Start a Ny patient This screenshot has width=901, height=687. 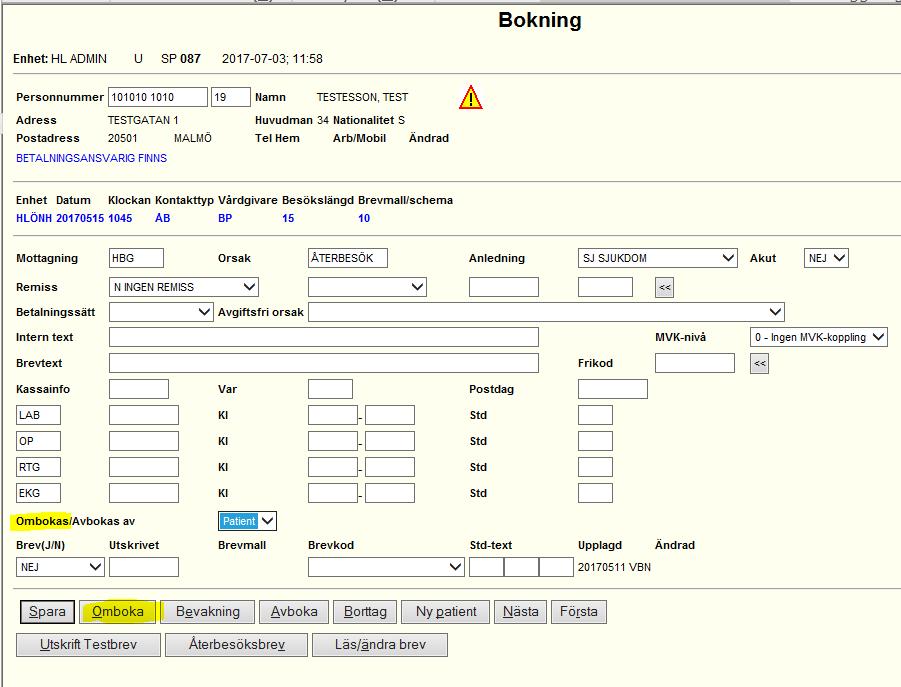pos(446,612)
